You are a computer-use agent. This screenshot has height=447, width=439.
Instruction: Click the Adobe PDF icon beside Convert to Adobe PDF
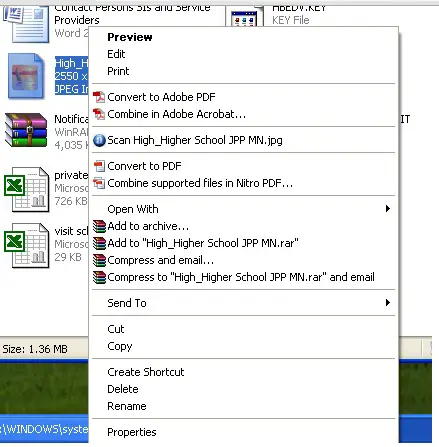99,97
